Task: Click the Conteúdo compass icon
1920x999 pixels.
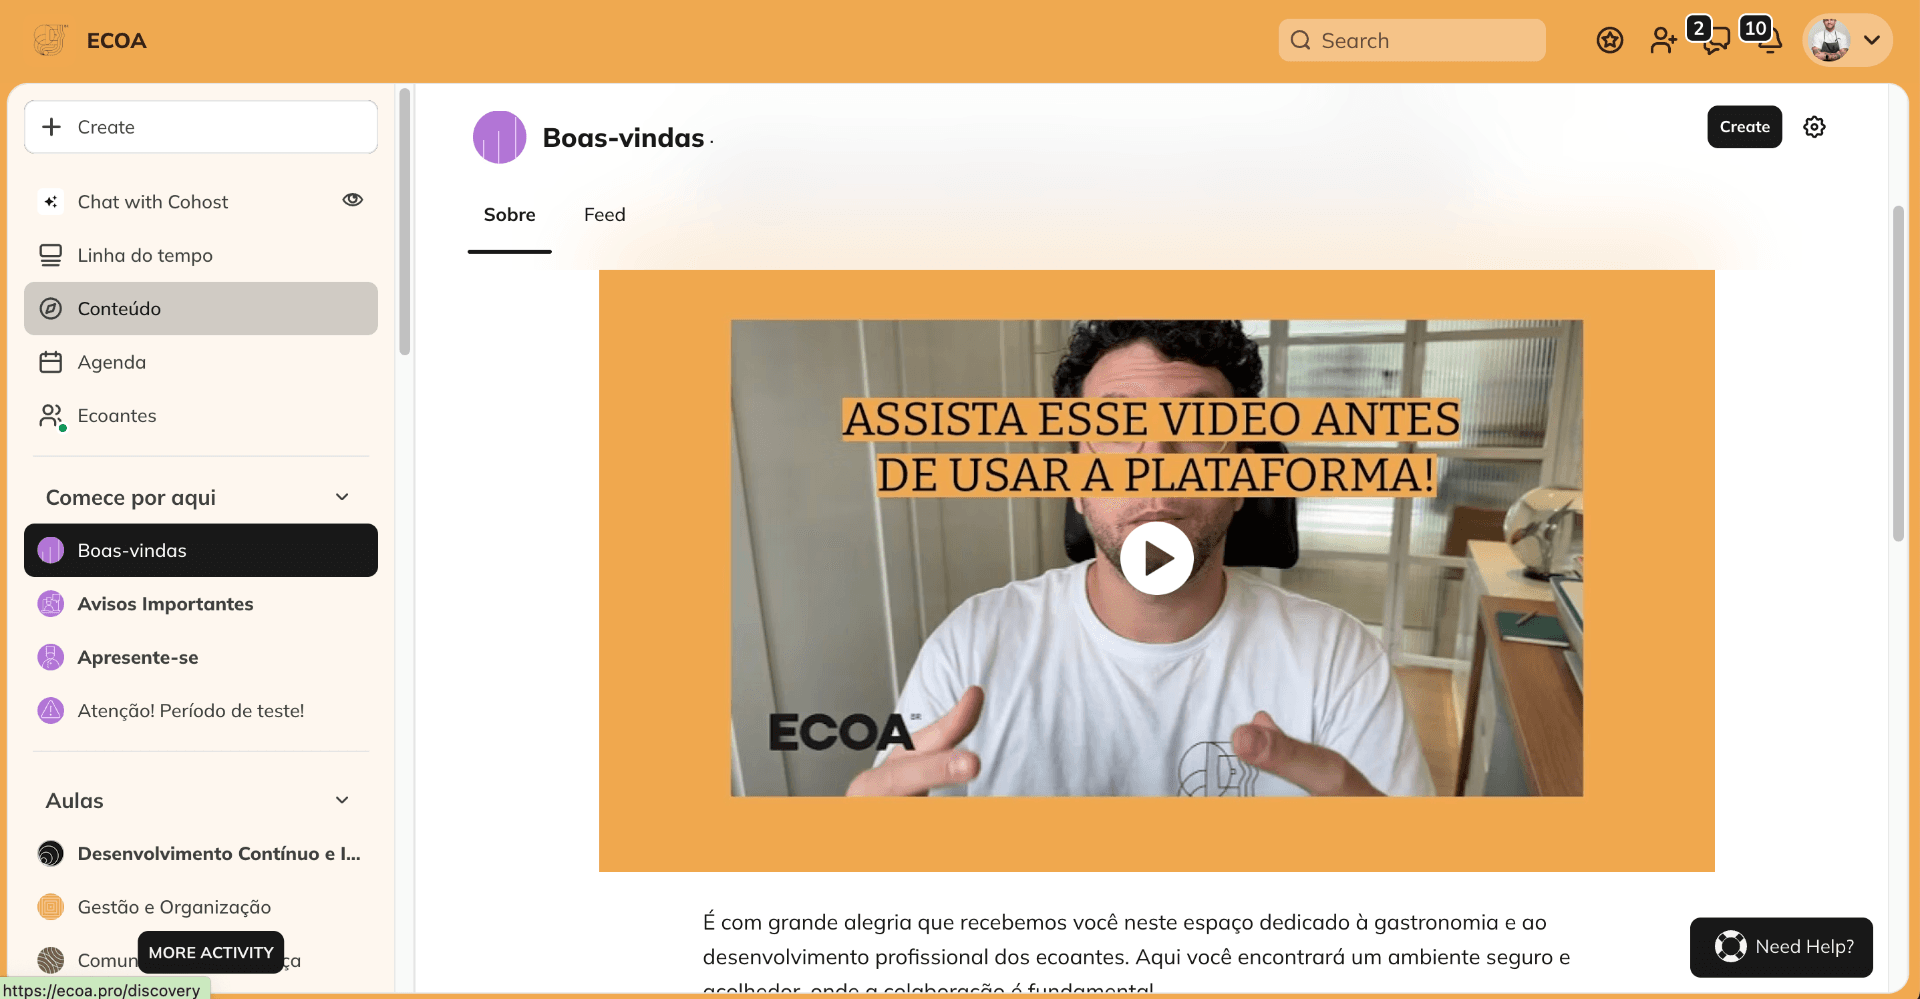Action: tap(51, 309)
